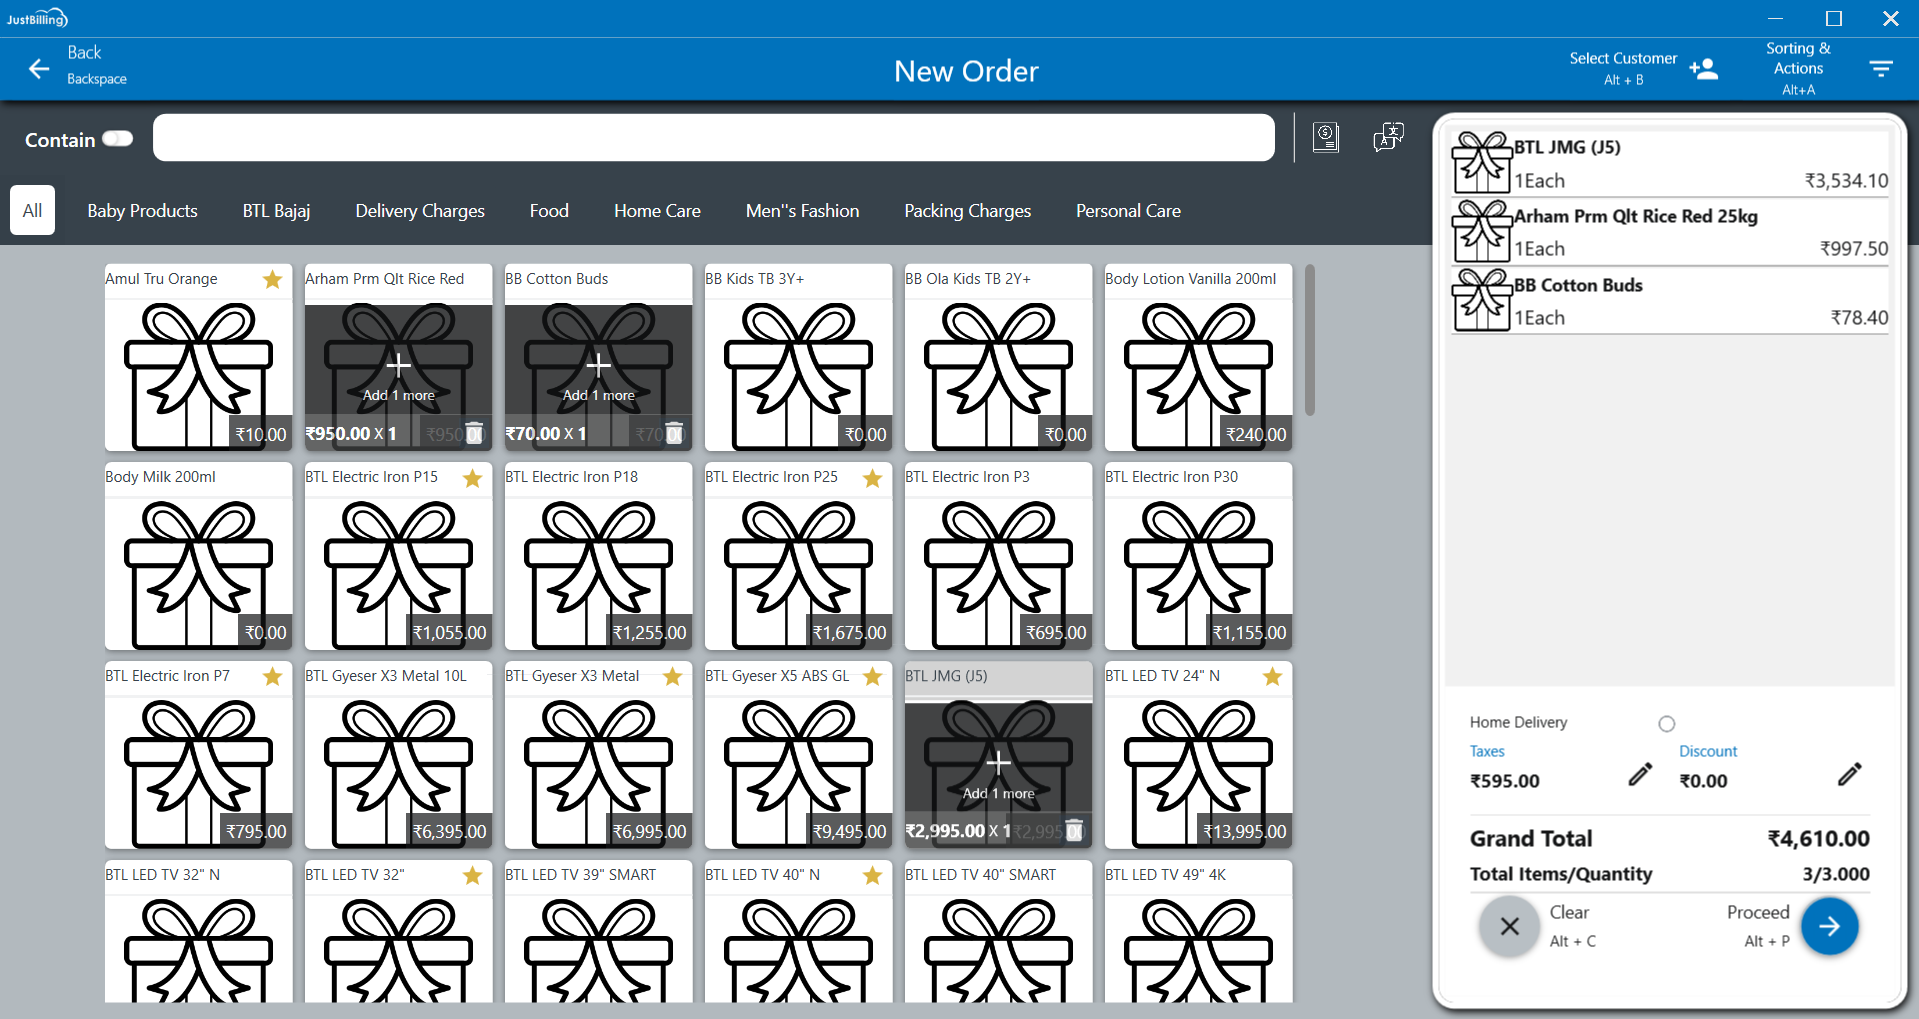Click the product search input field
The image size is (1919, 1019).
click(x=713, y=138)
